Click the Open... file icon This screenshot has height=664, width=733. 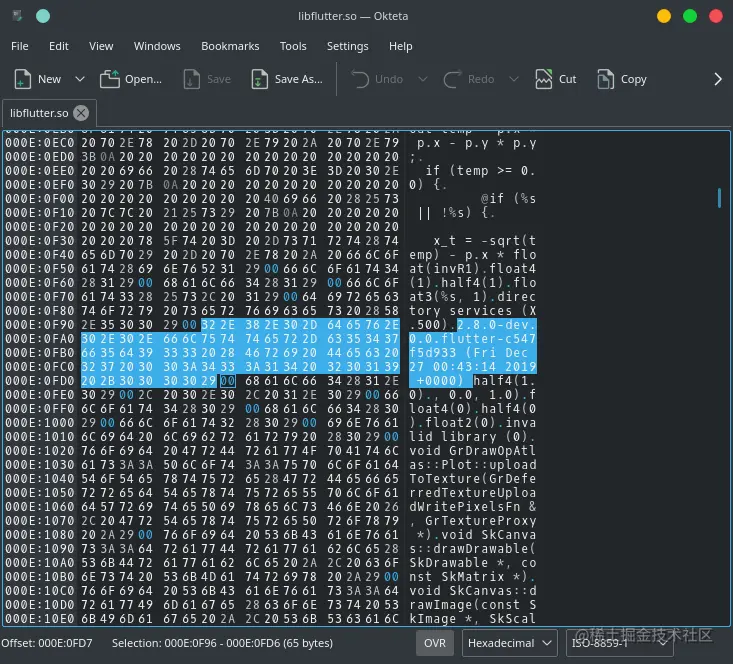109,79
